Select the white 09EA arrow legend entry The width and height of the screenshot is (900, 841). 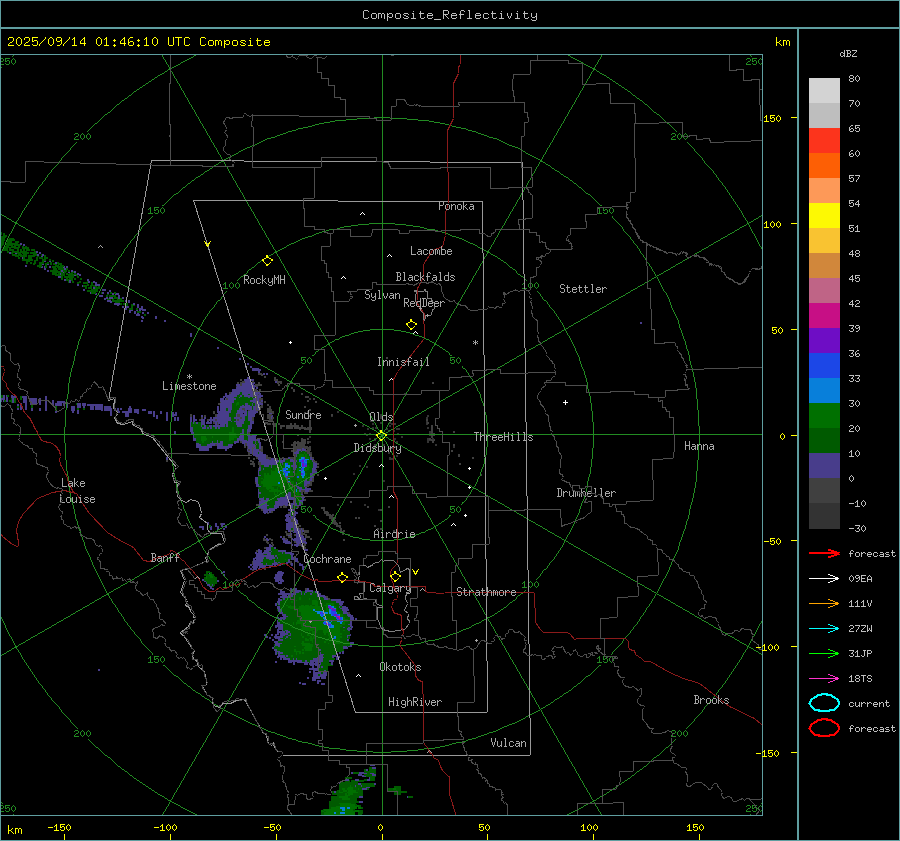tap(824, 579)
